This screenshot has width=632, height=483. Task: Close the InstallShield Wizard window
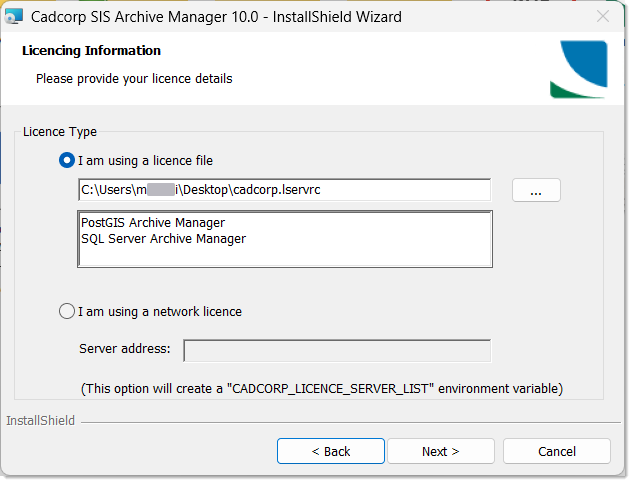[602, 17]
